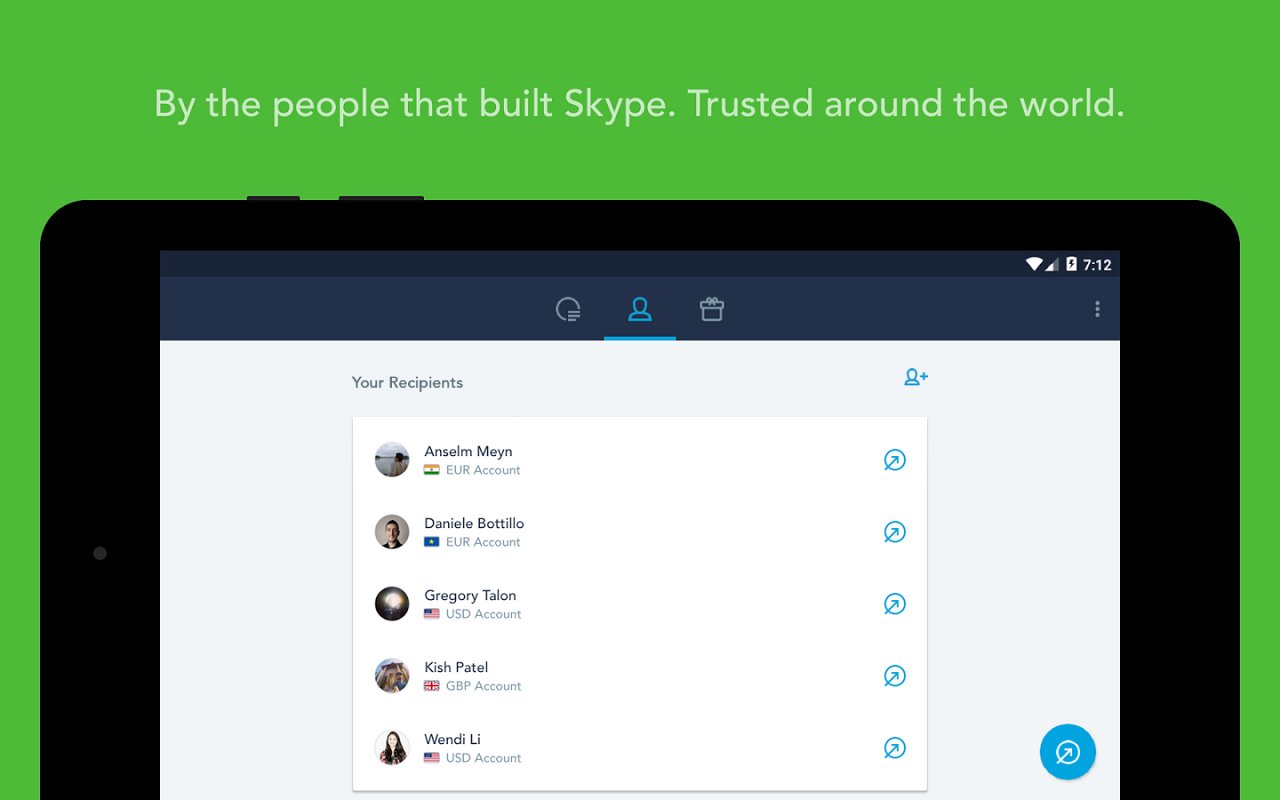
Task: Tap the send arrow beside Daniele Bottillo
Action: pyautogui.click(x=895, y=532)
